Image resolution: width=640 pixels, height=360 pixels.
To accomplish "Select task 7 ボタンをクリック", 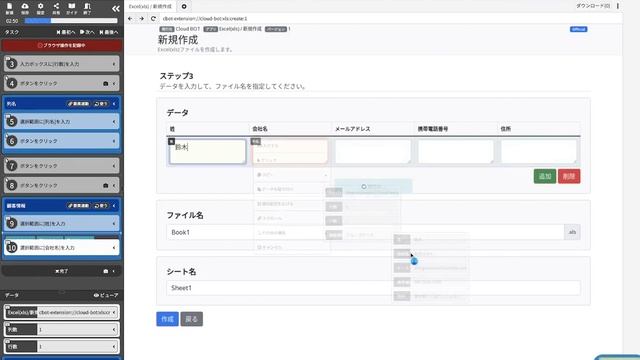I will pyautogui.click(x=62, y=166).
